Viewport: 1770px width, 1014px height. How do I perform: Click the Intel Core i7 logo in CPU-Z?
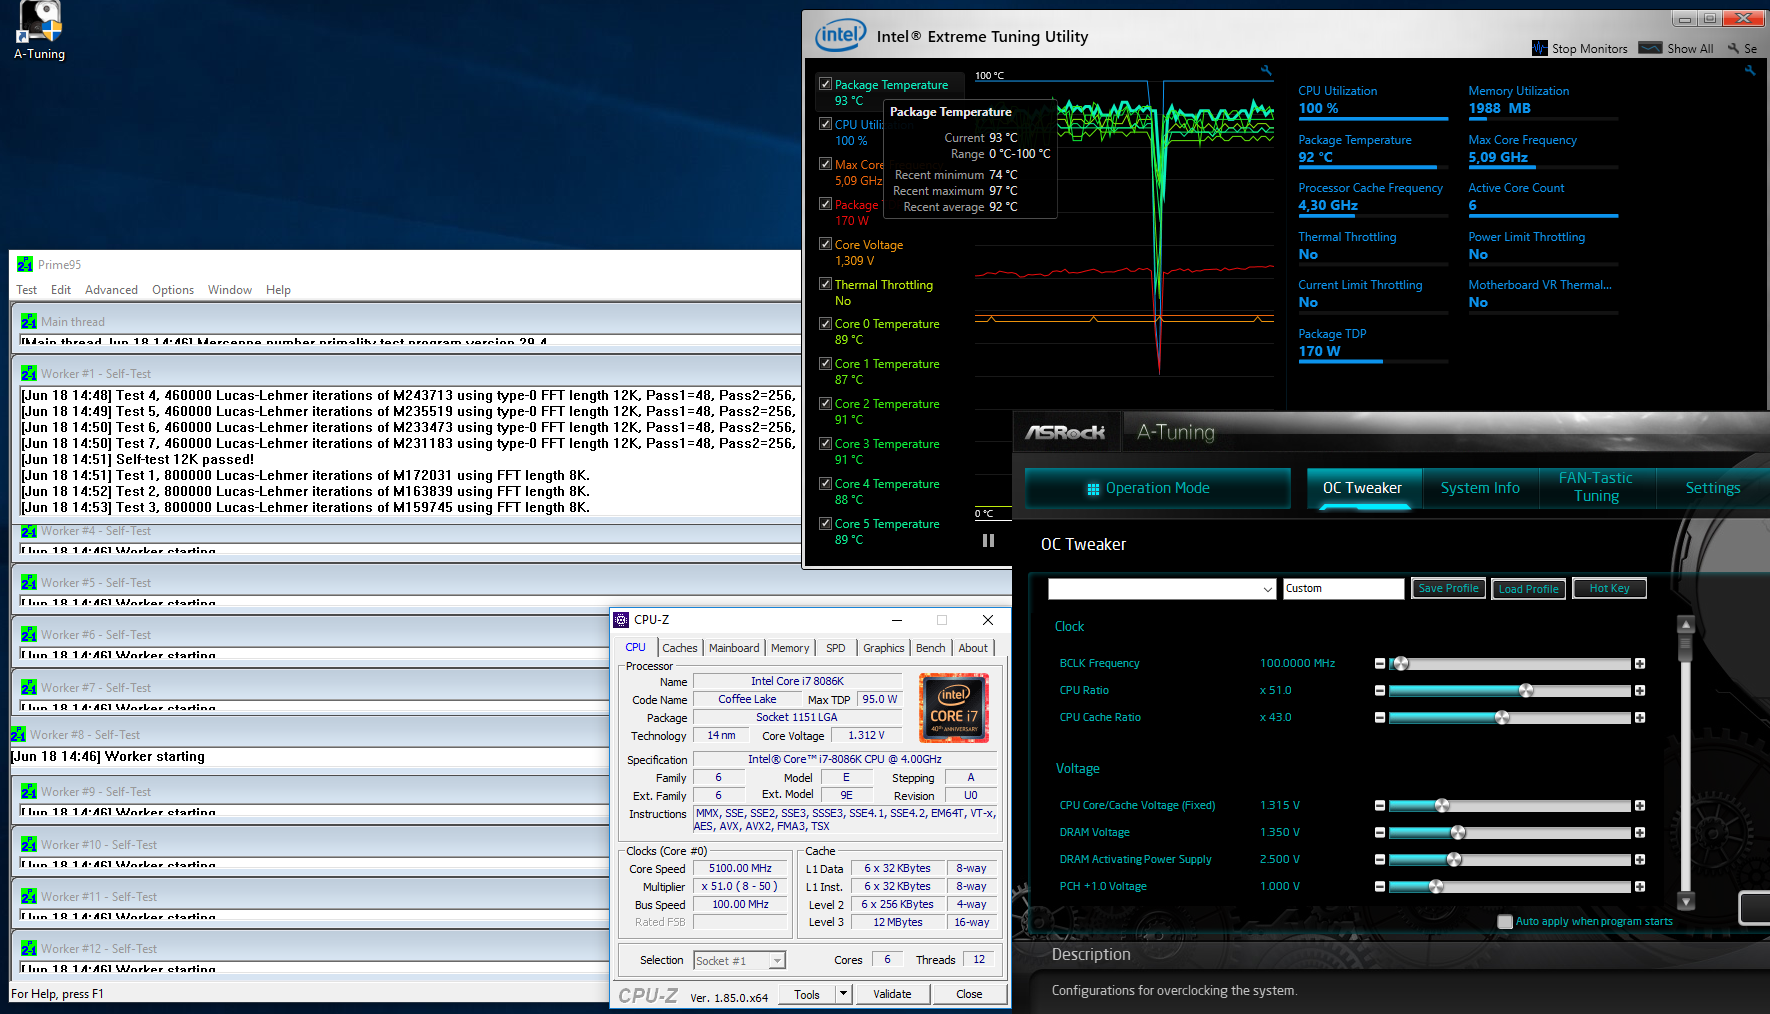[954, 708]
